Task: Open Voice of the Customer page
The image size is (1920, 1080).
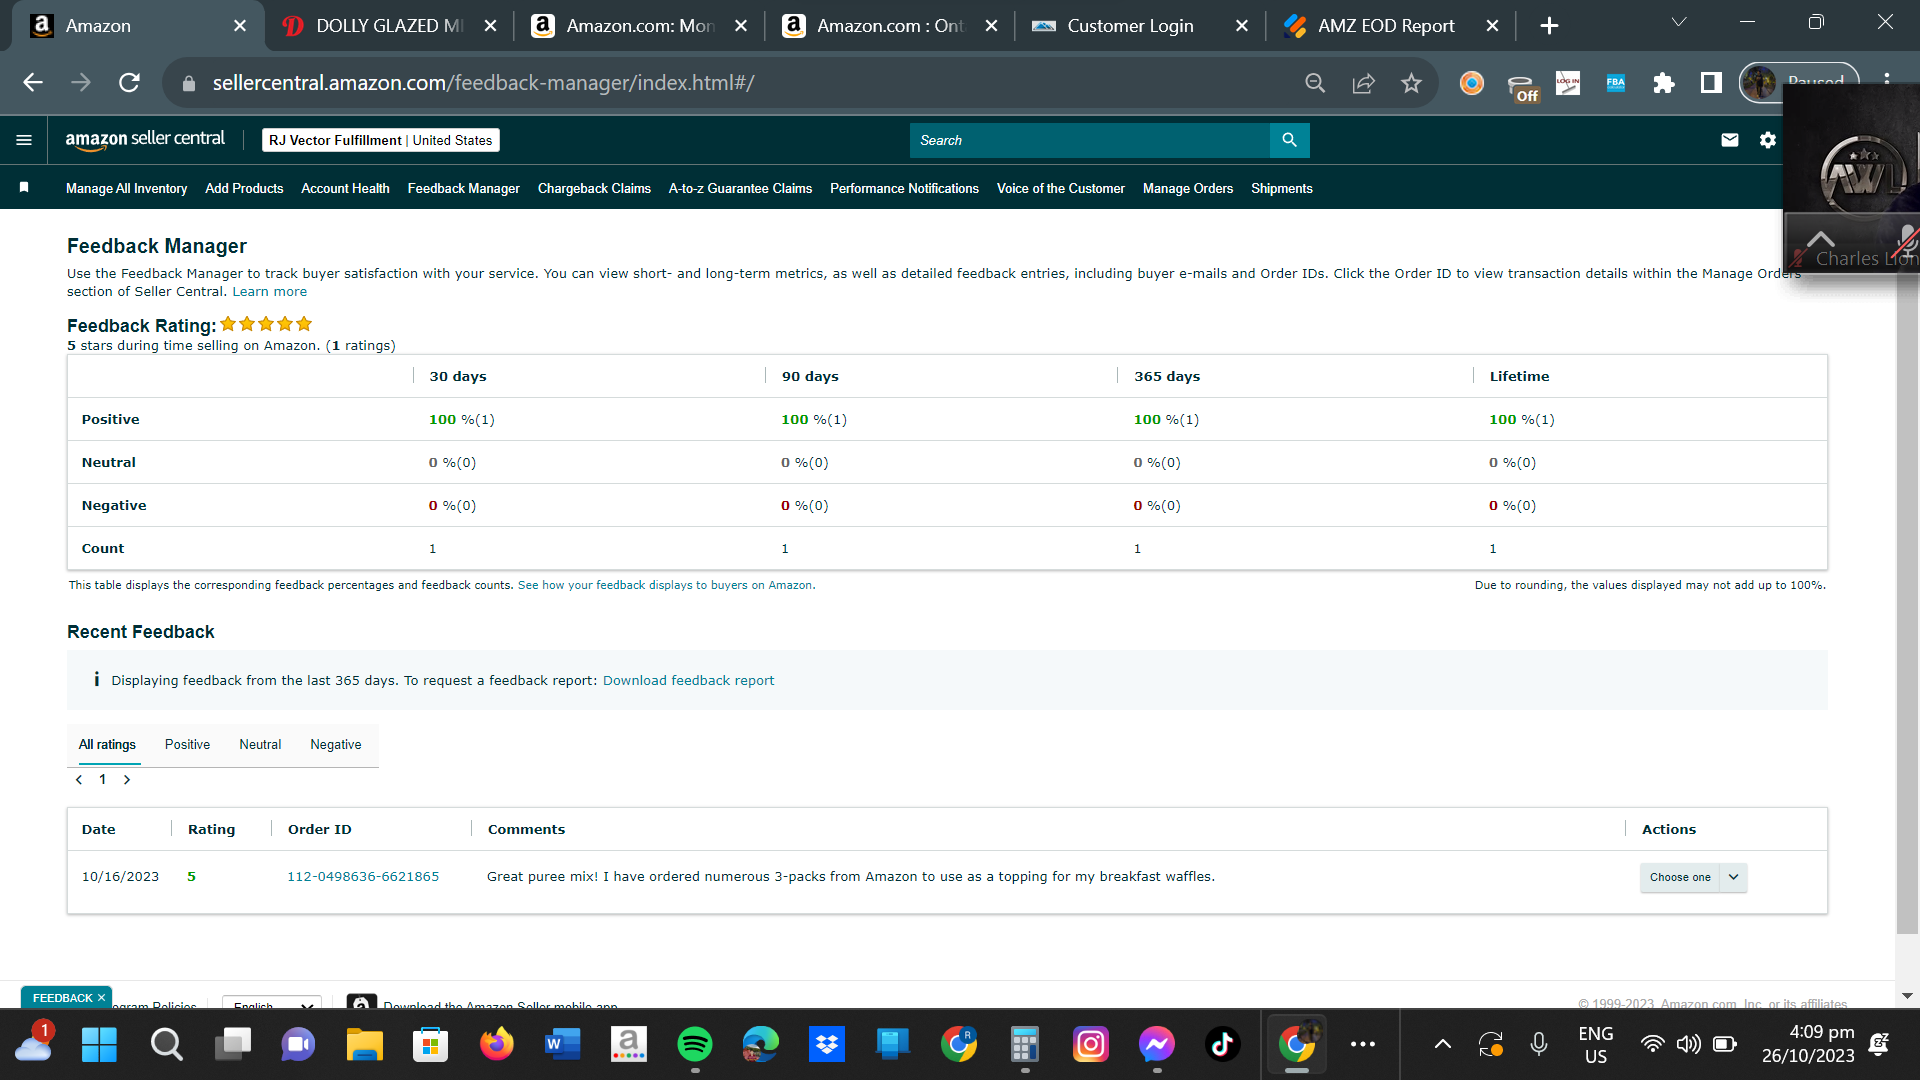Action: [x=1060, y=188]
